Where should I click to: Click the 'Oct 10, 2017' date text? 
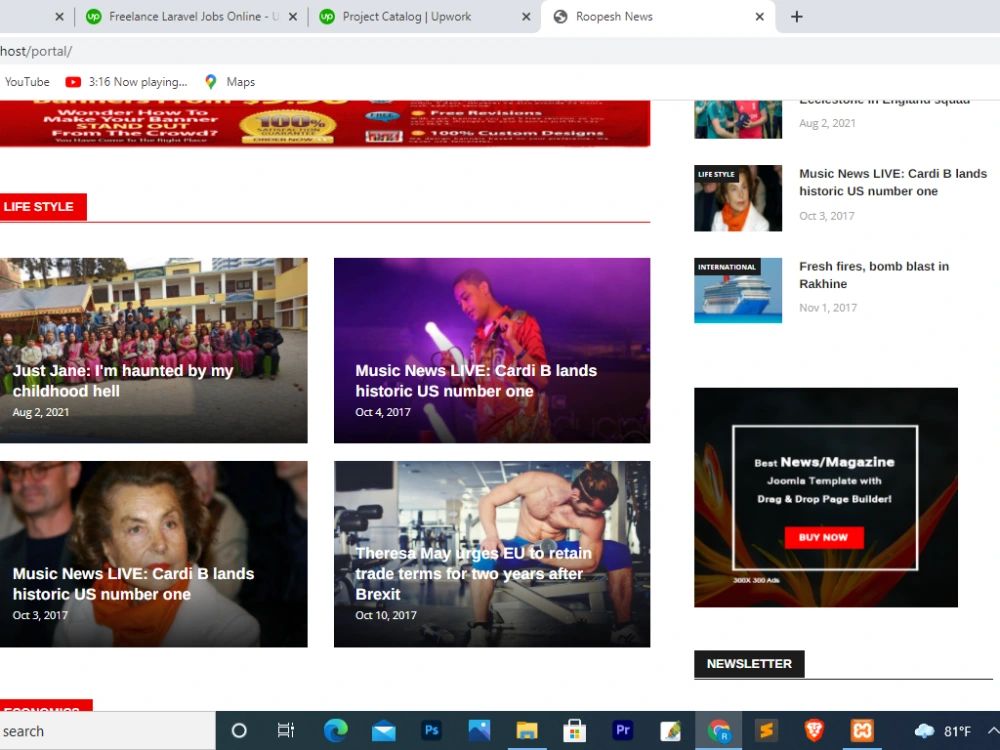pyautogui.click(x=386, y=615)
